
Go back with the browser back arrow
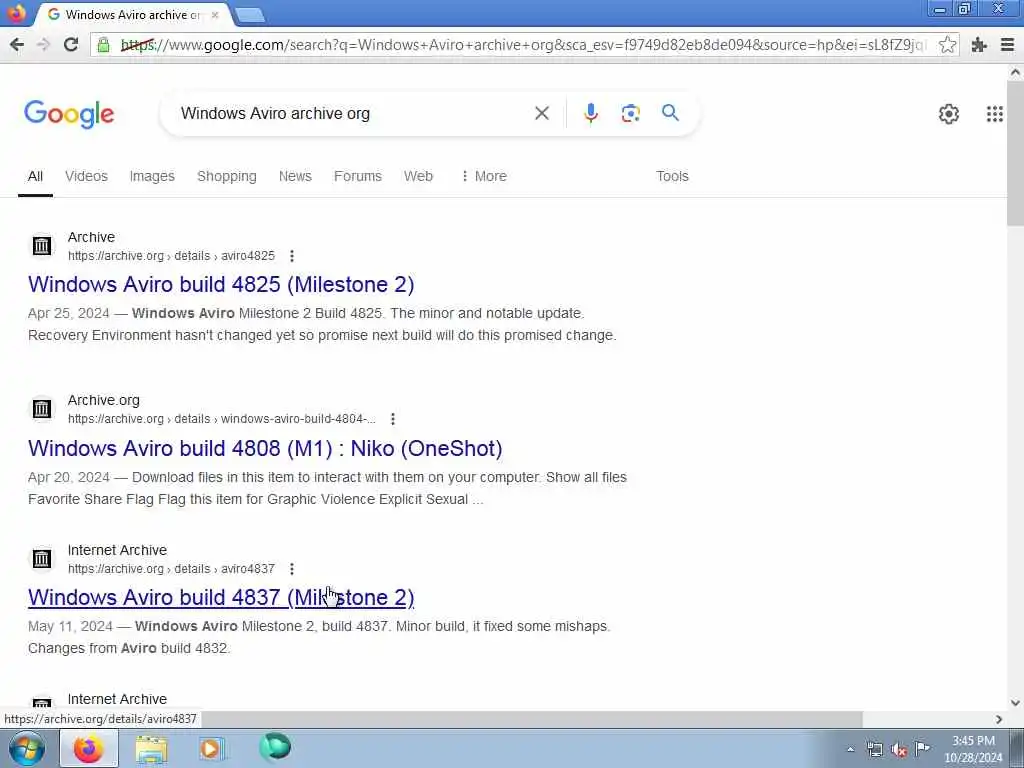pos(17,44)
